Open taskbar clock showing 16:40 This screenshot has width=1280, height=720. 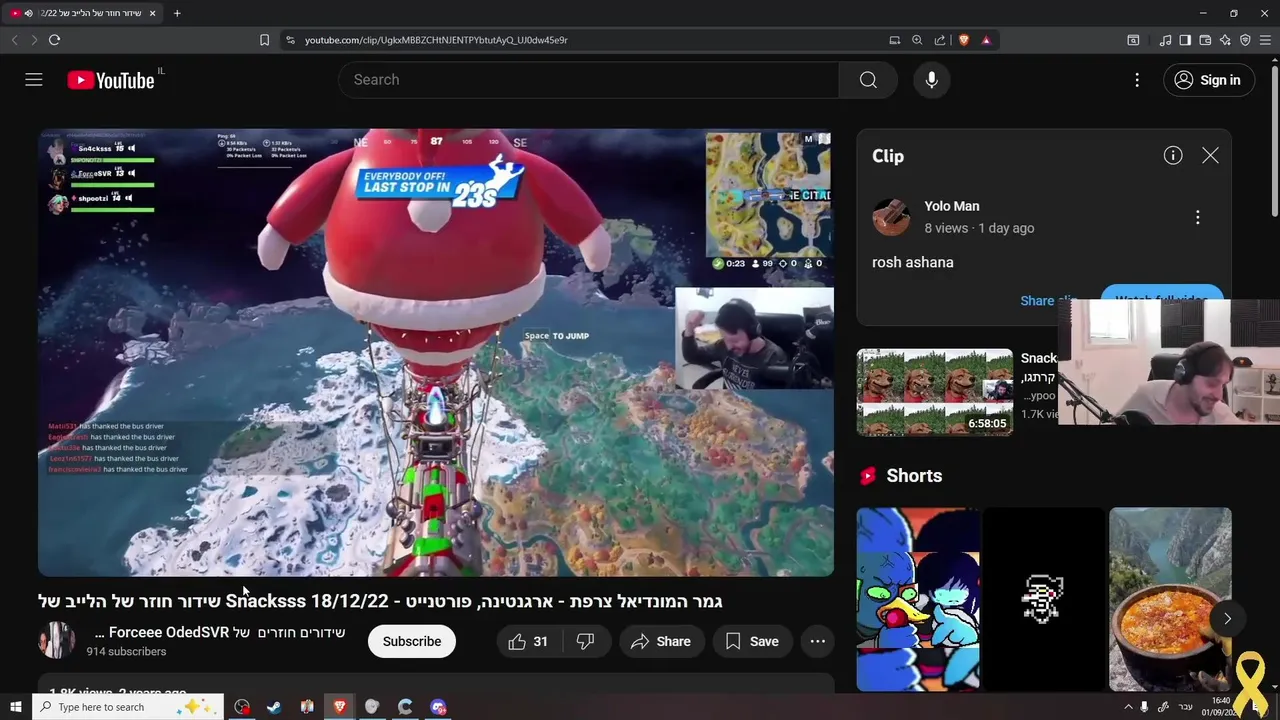pyautogui.click(x=1221, y=706)
